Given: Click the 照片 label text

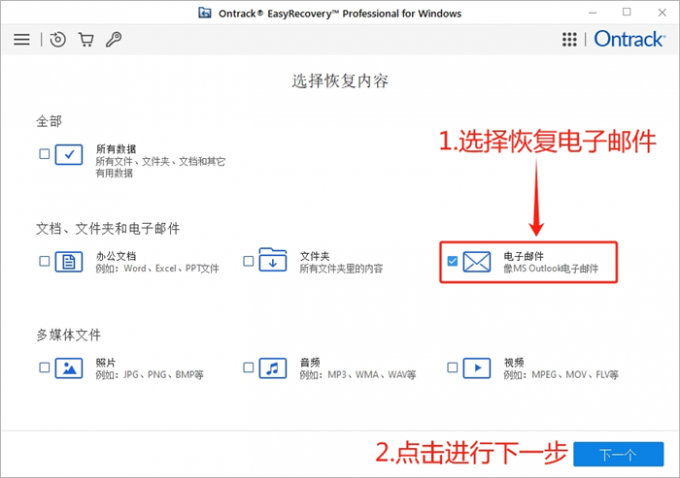Looking at the screenshot, I should [106, 363].
